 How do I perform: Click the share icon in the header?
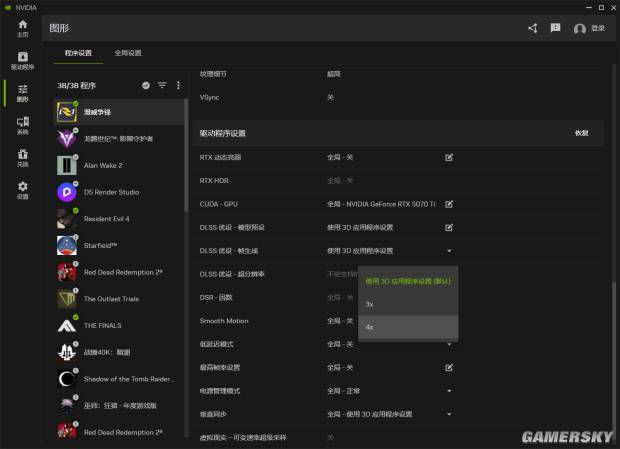[x=533, y=28]
